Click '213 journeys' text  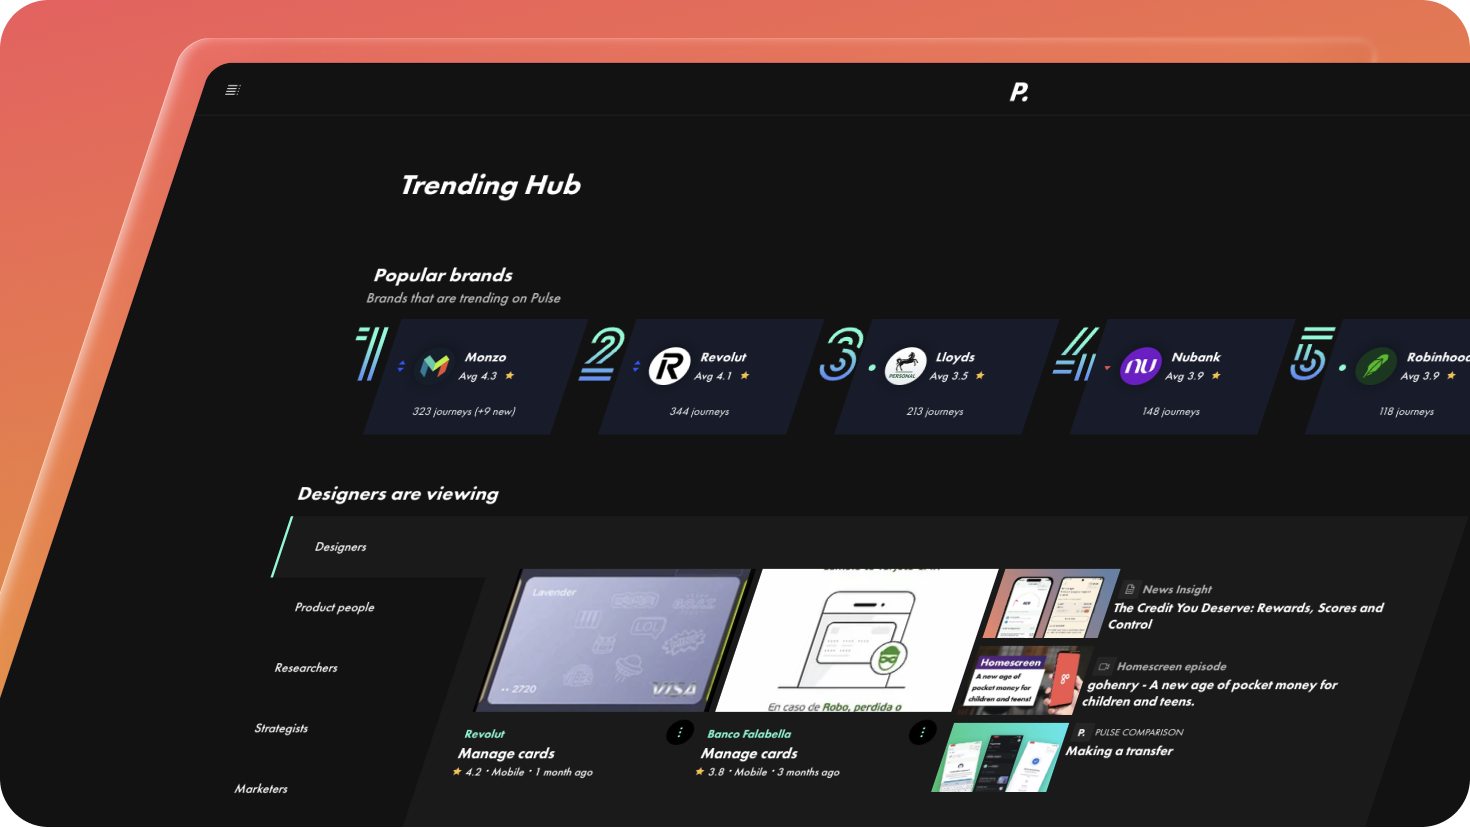[935, 411]
